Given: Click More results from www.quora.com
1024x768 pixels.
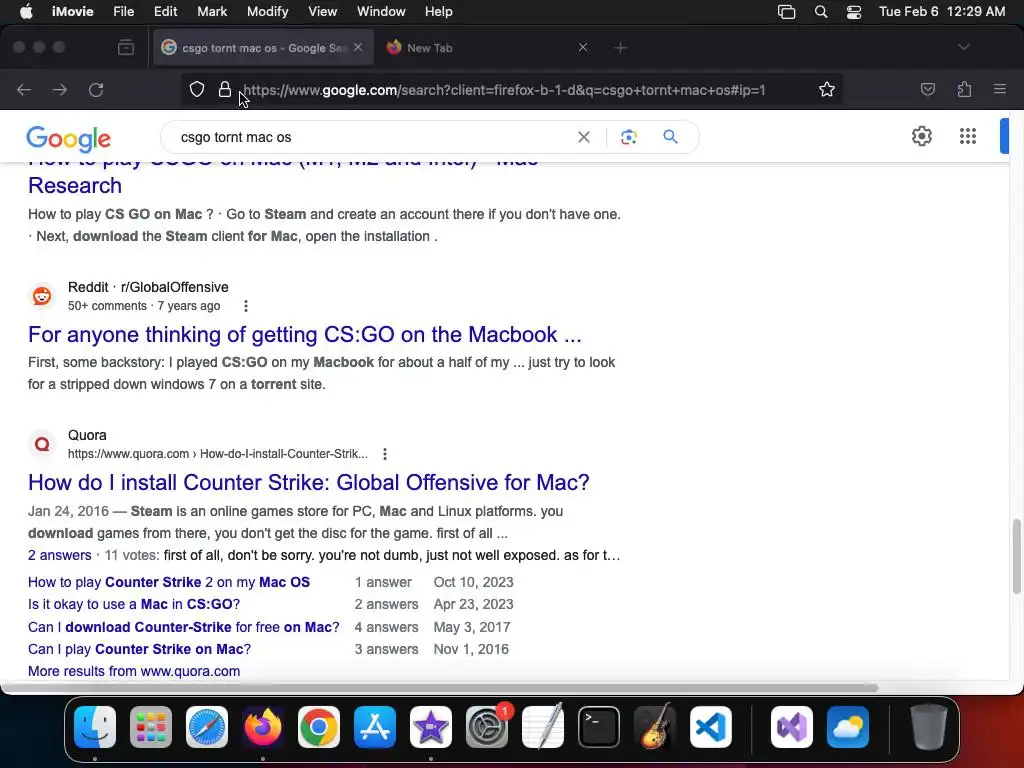Looking at the screenshot, I should pos(134,671).
